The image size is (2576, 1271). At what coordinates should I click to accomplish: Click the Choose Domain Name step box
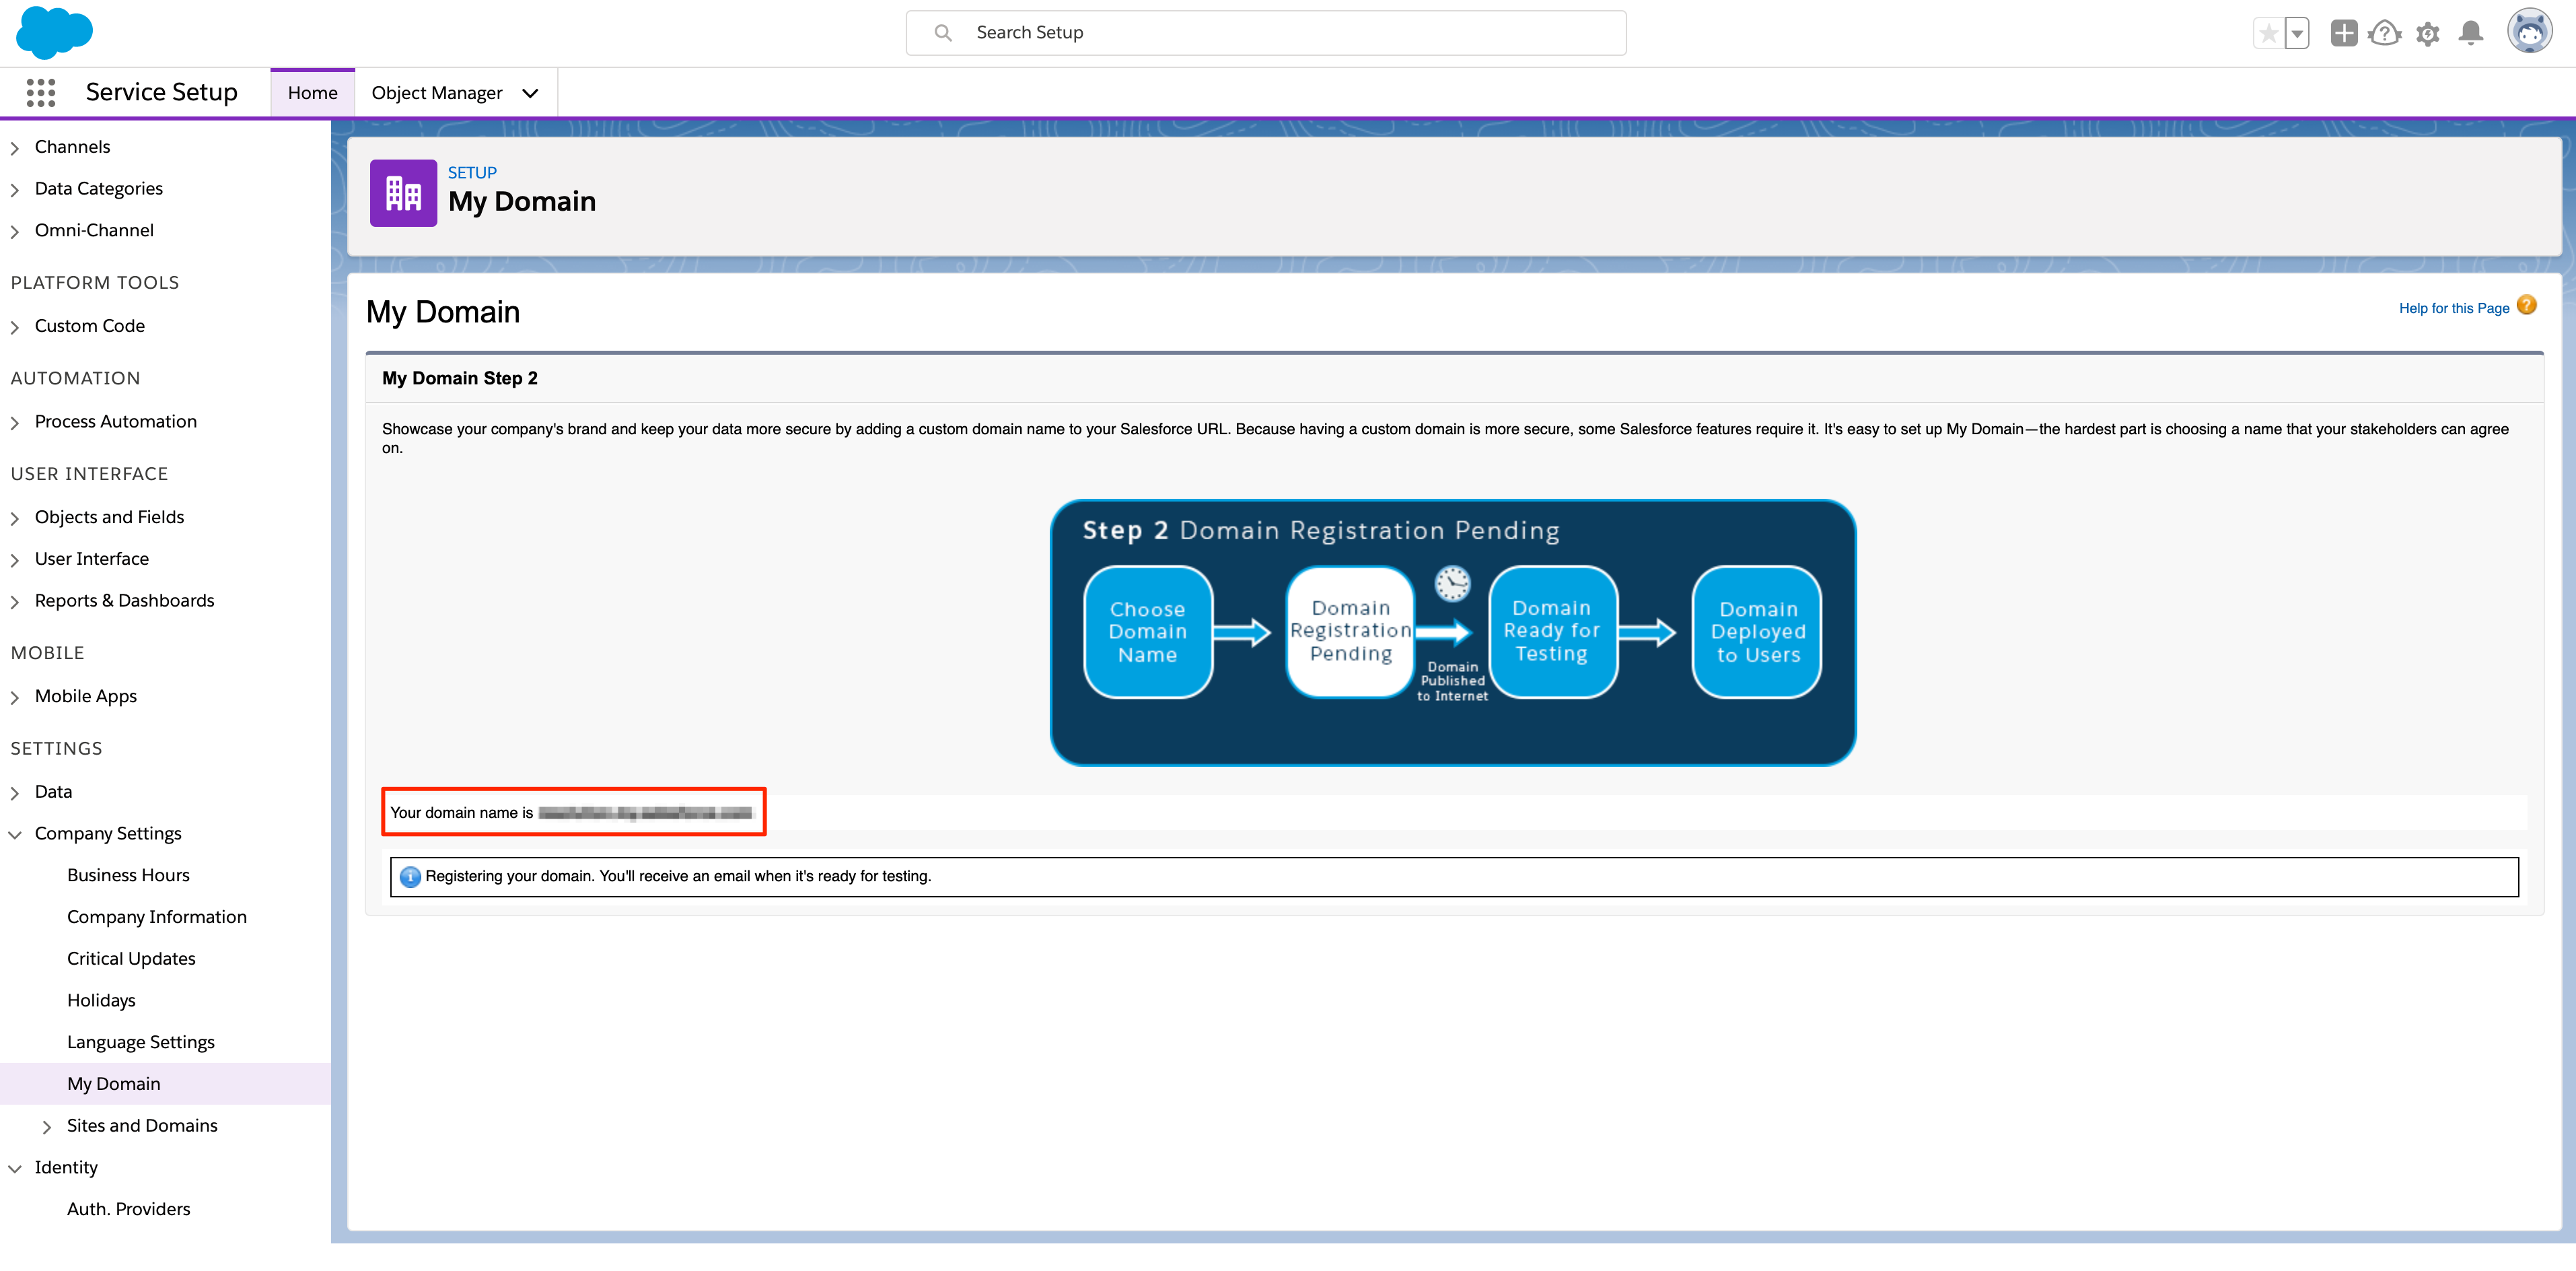[1148, 632]
